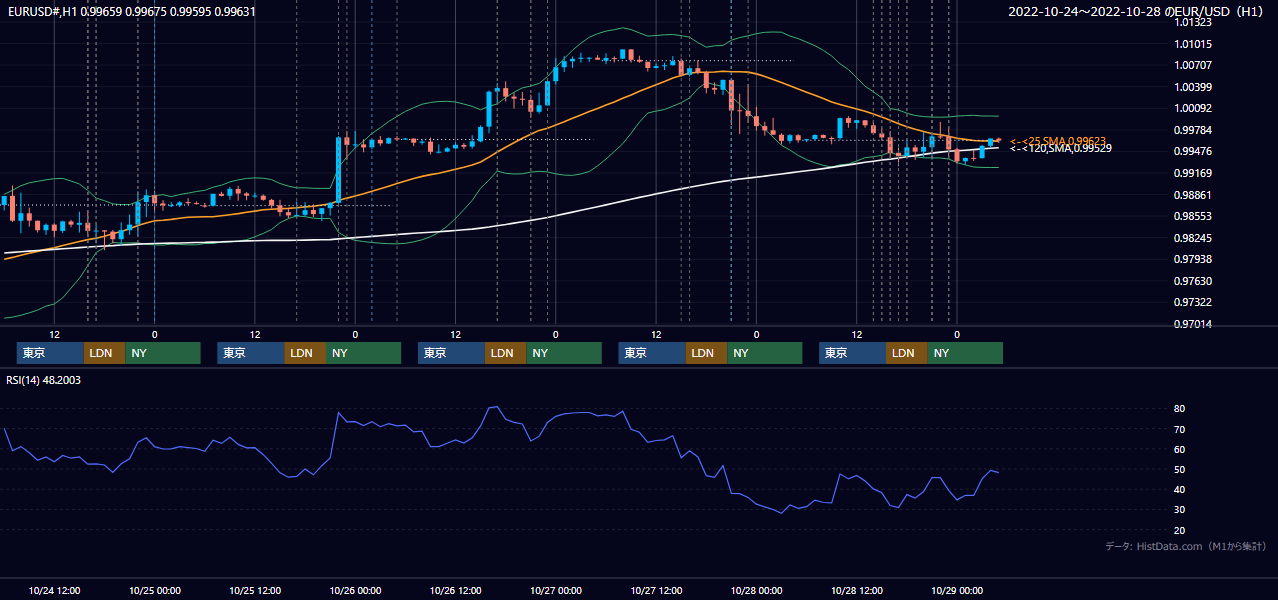The width and height of the screenshot is (1278, 600).
Task: Click RSI axis level 40
Action: [1180, 490]
